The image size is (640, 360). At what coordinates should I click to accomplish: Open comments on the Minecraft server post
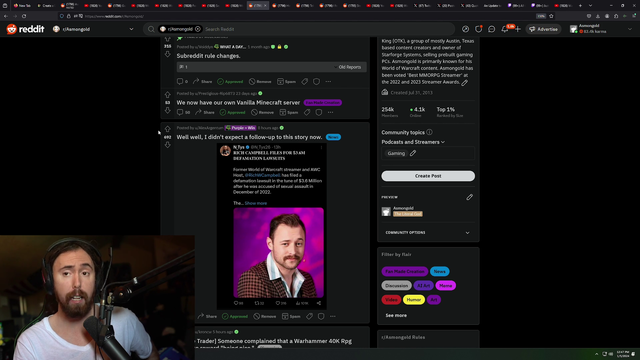tap(183, 112)
